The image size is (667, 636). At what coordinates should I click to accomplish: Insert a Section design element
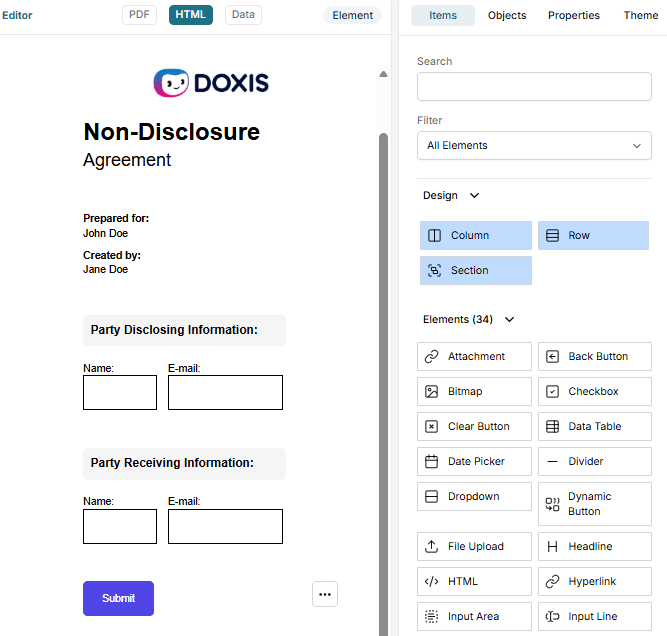coord(476,270)
